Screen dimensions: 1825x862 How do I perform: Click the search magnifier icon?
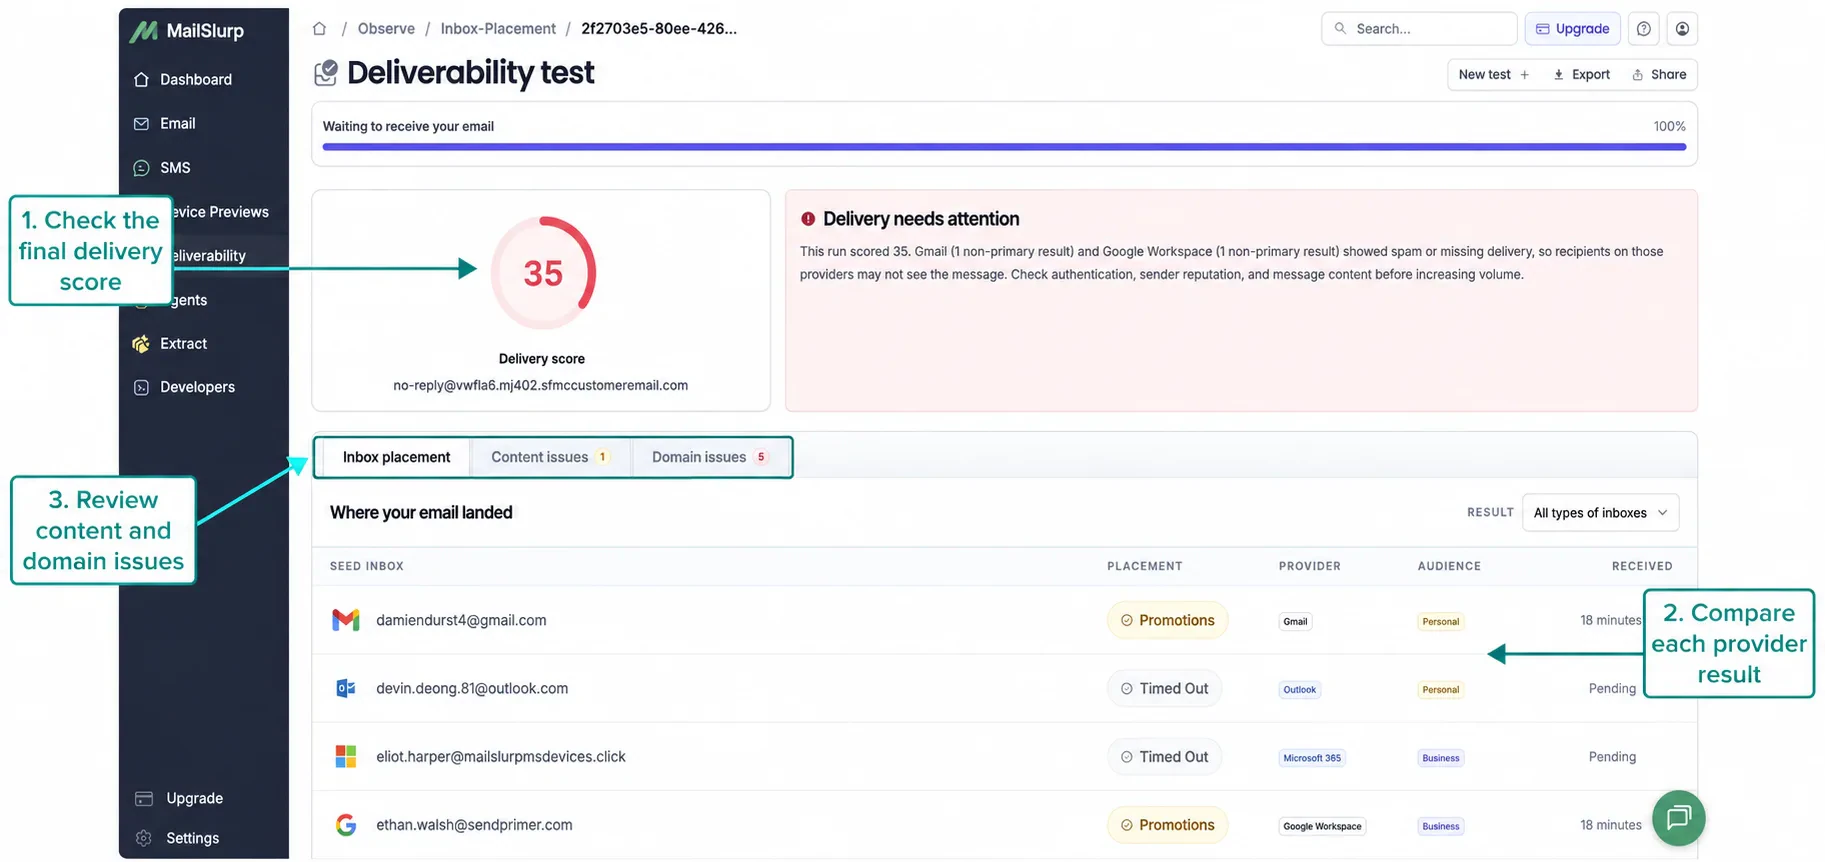coord(1340,29)
